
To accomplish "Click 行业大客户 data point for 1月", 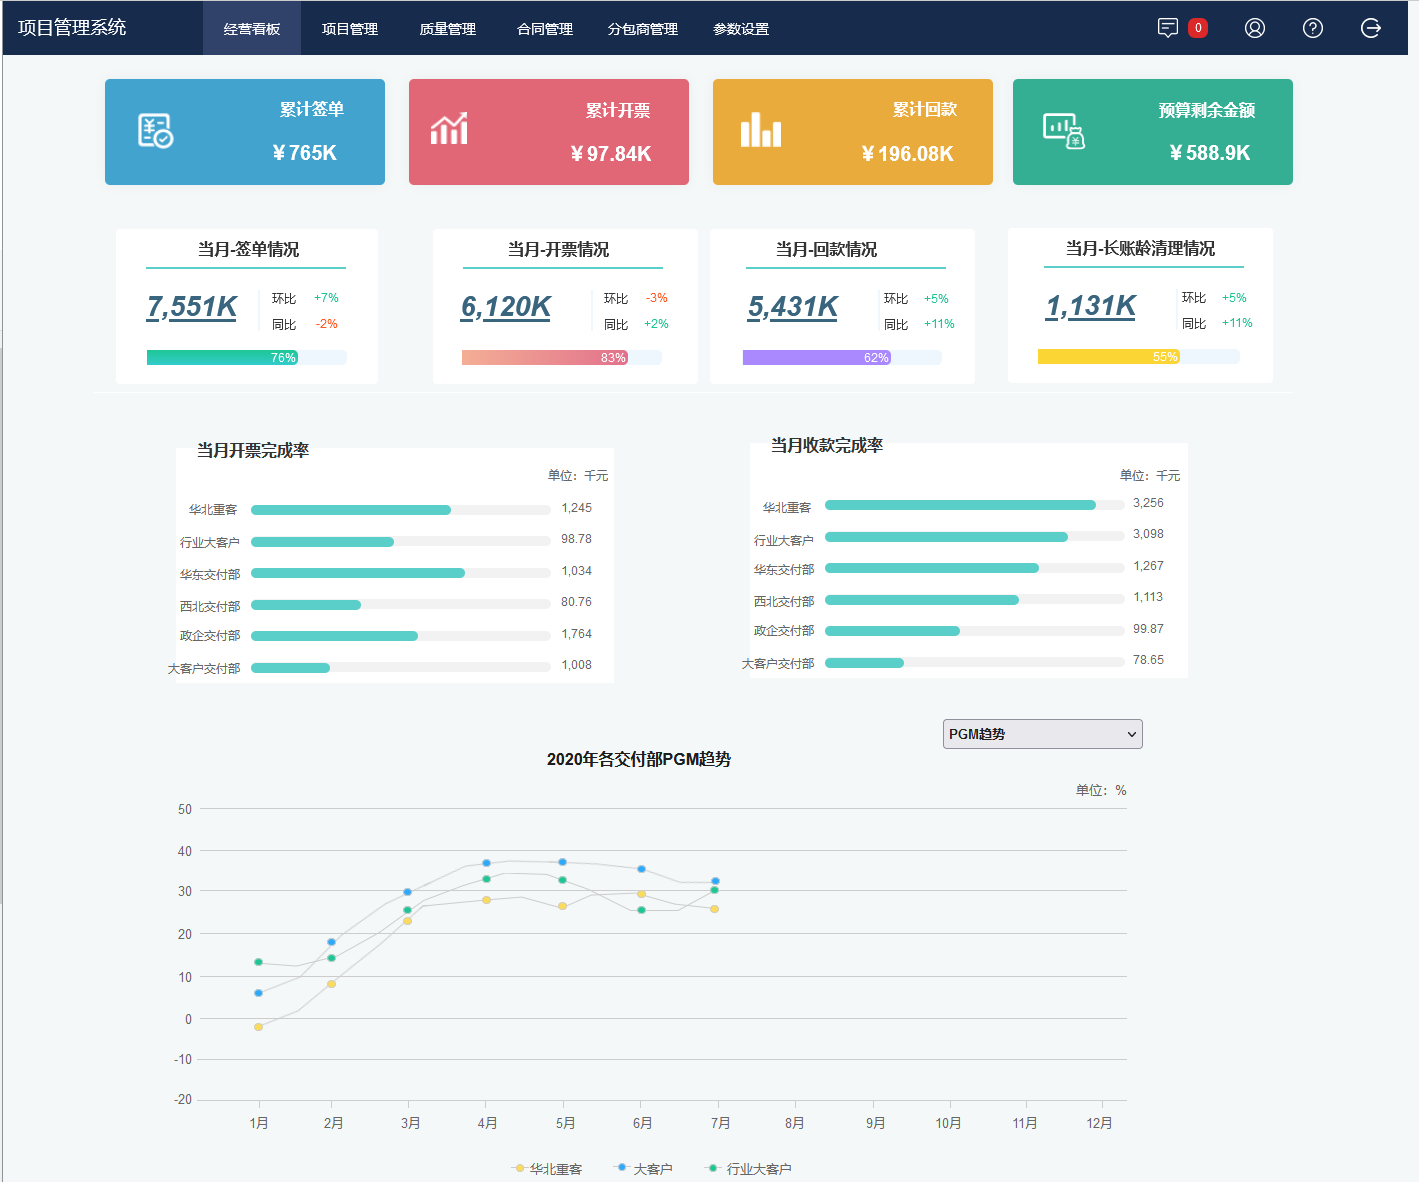I will pyautogui.click(x=258, y=962).
